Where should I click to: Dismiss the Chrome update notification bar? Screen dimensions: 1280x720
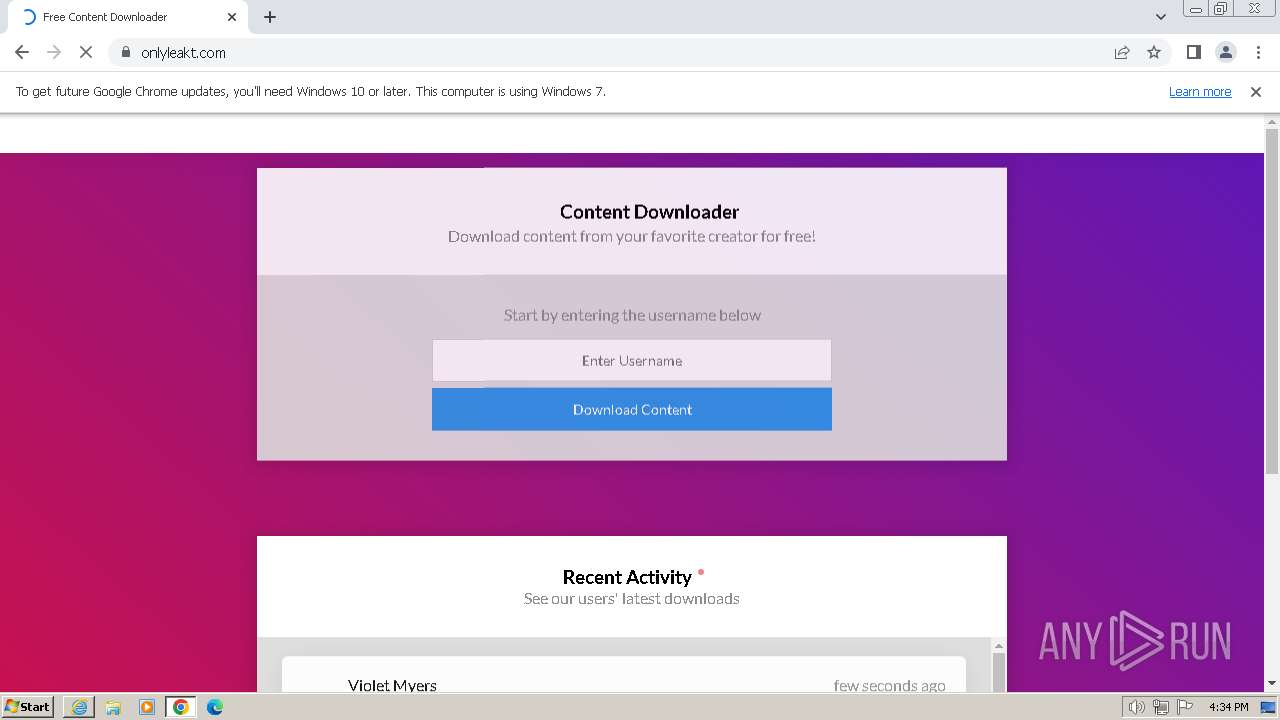1256,91
